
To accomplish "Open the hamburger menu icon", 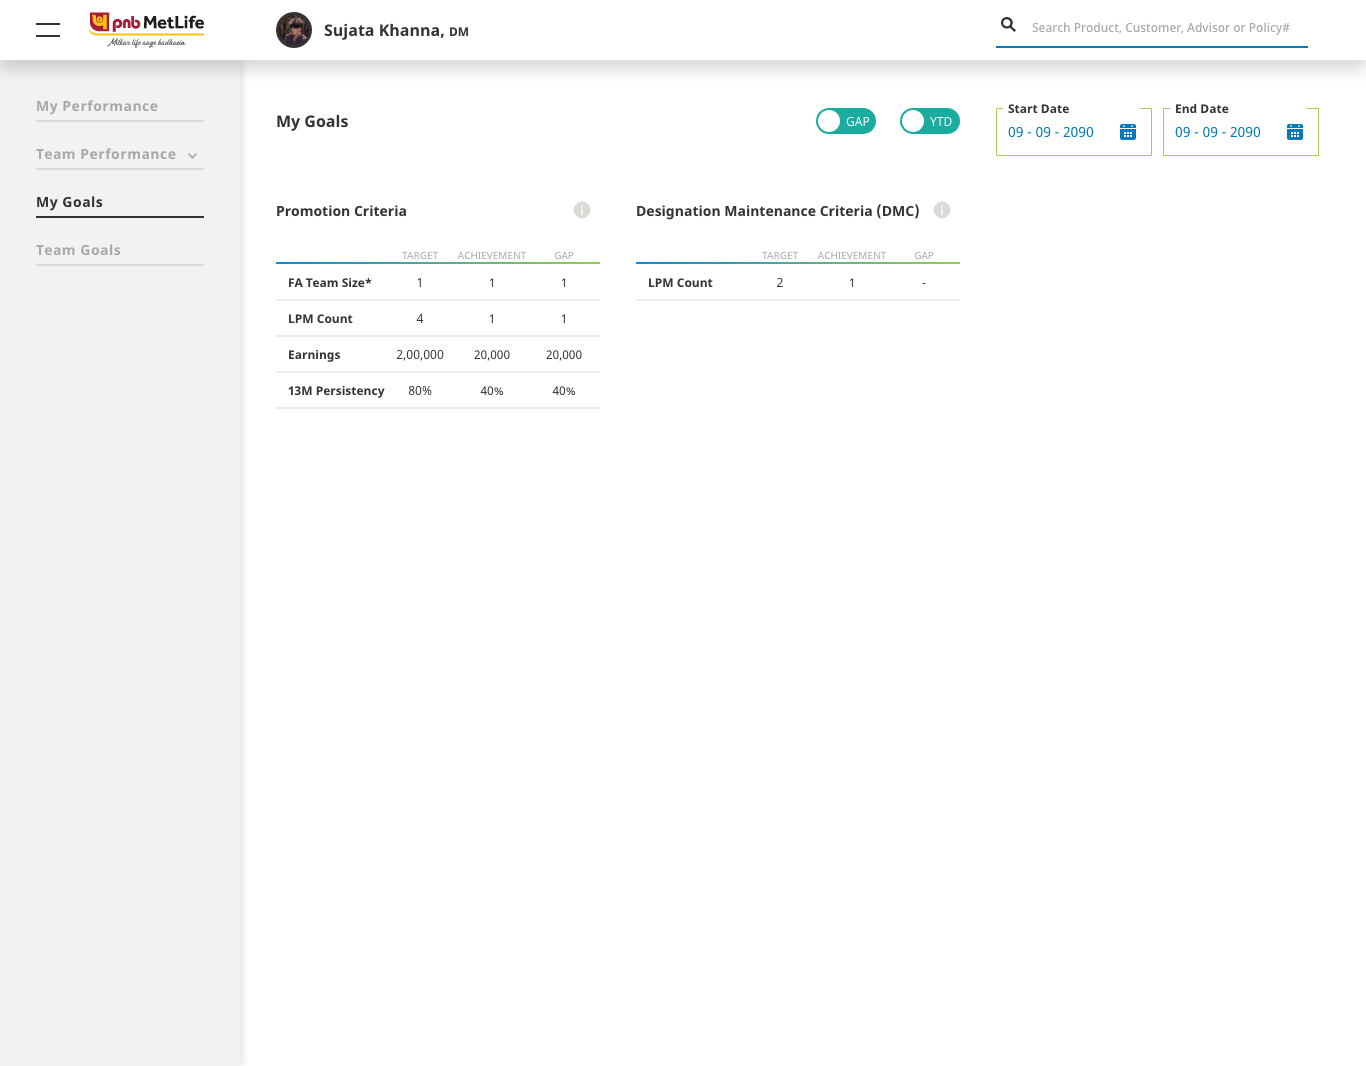I will tap(48, 30).
